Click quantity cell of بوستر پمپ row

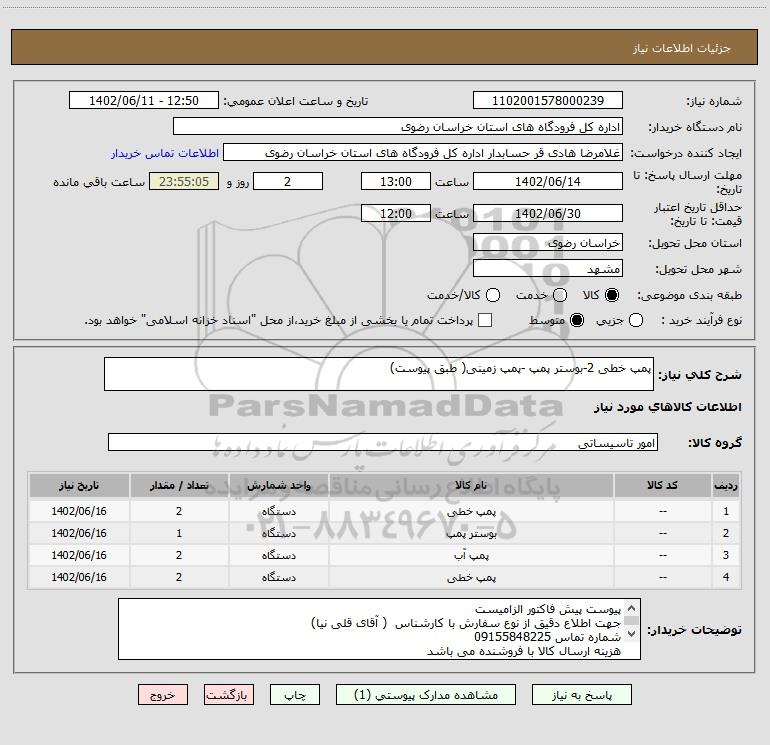click(179, 533)
